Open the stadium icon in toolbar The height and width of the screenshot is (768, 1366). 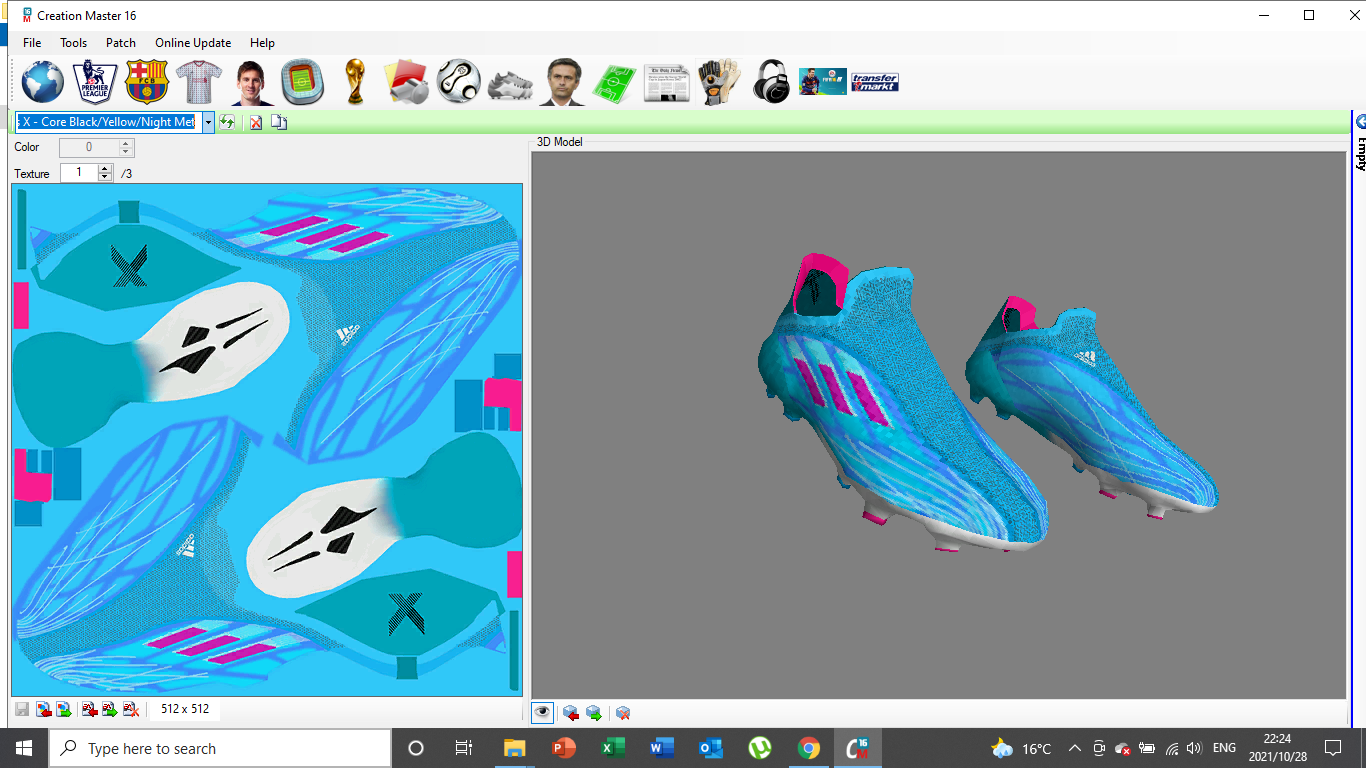[302, 82]
